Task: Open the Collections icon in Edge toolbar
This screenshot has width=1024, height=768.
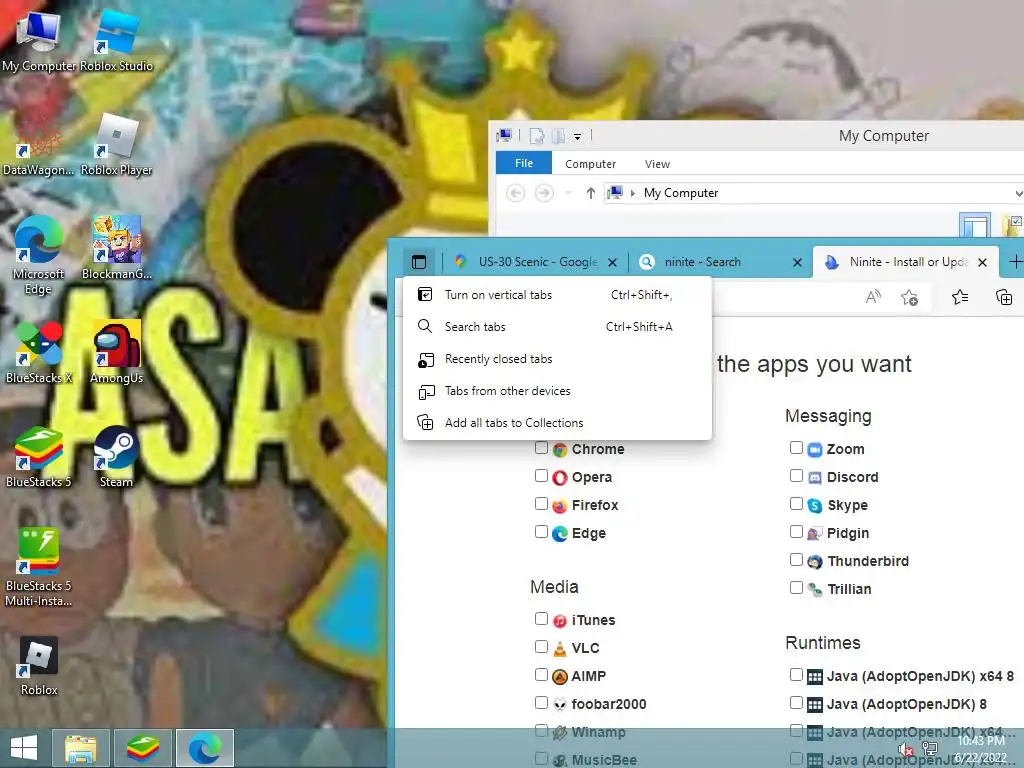Action: (1004, 297)
